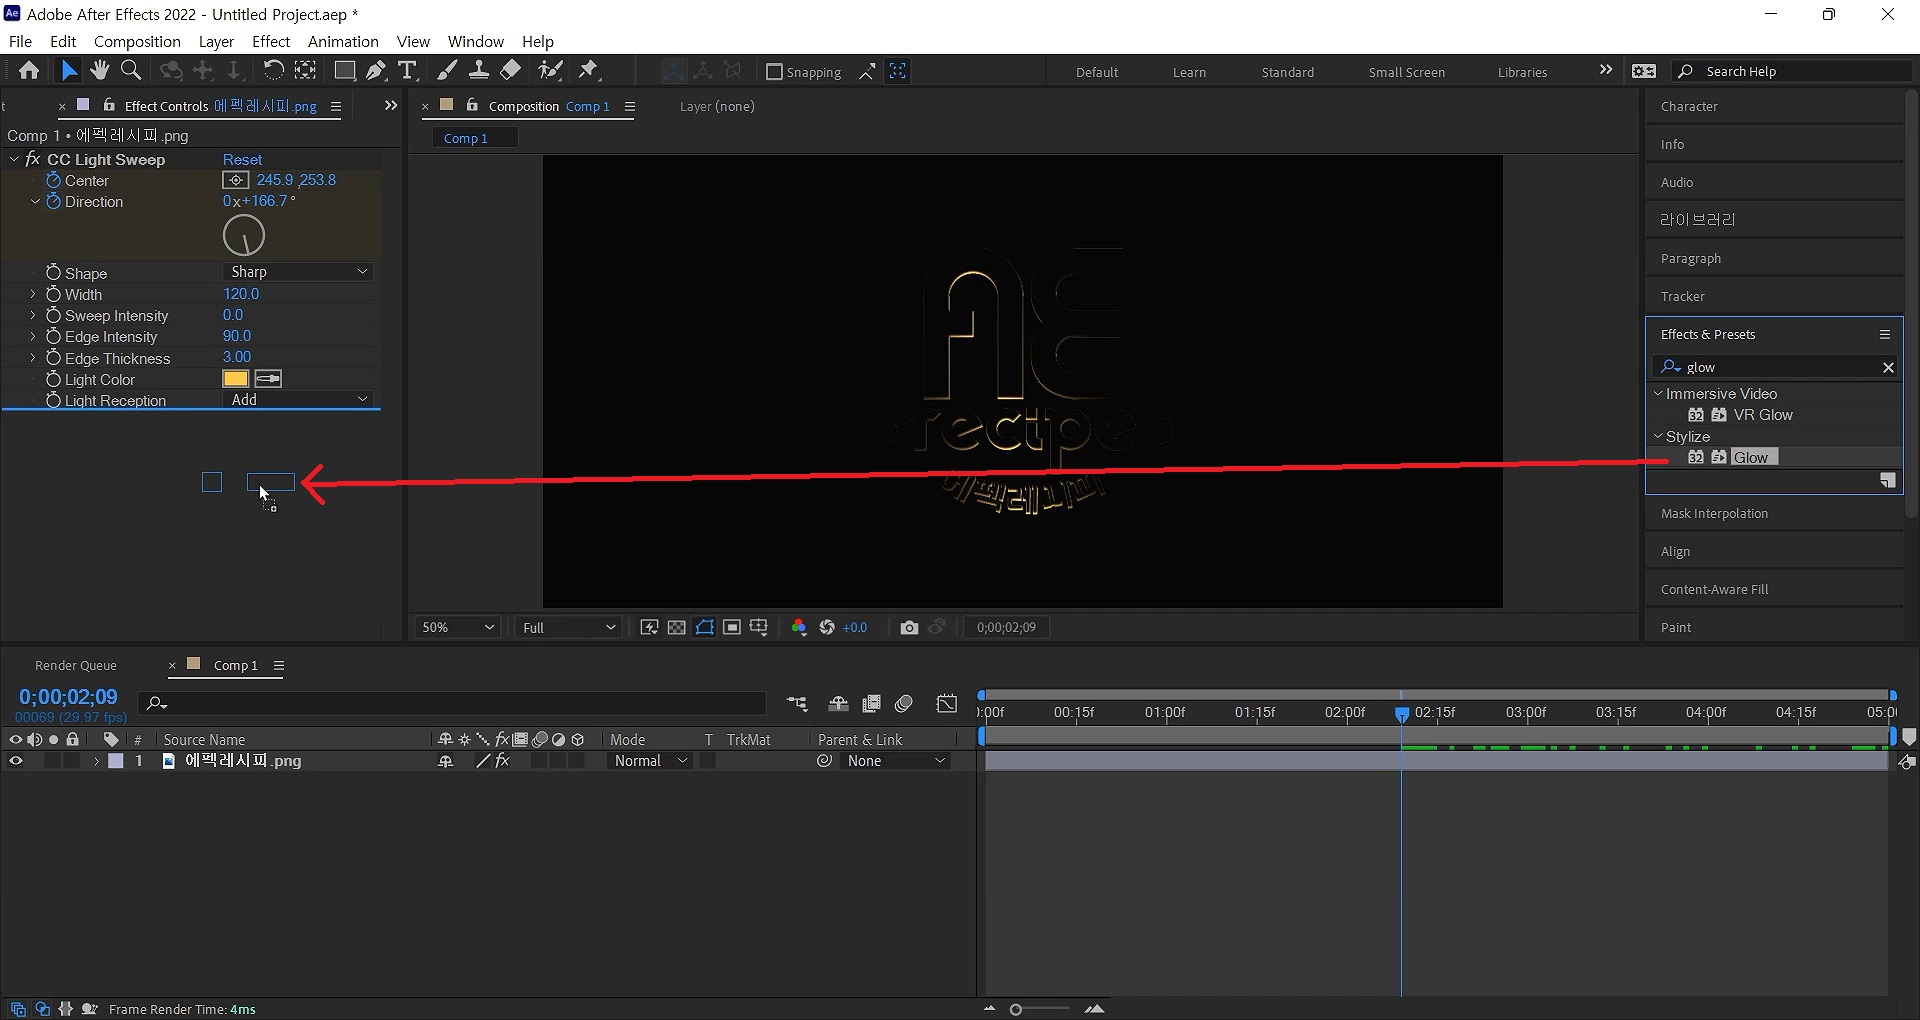Viewport: 1920px width, 1020px height.
Task: Select the Hand tool
Action: coord(99,70)
